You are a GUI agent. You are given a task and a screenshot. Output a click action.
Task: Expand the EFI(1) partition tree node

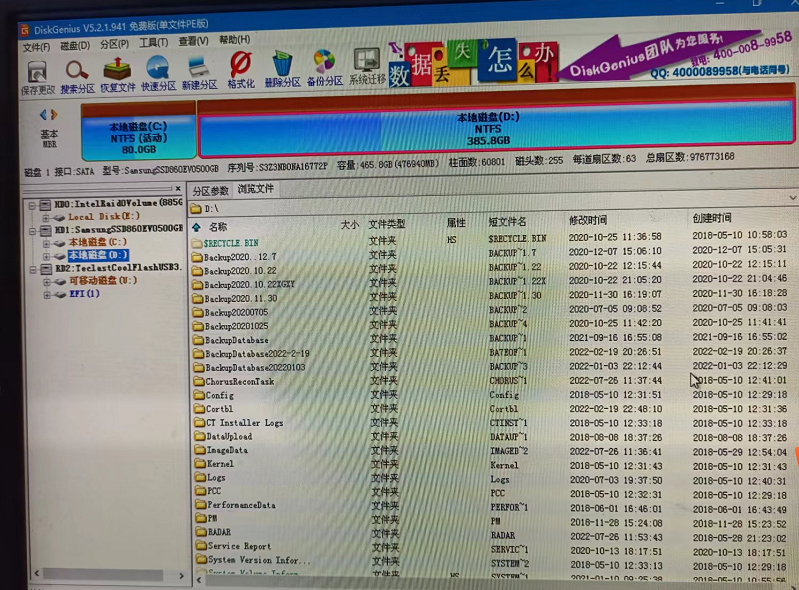(46, 294)
